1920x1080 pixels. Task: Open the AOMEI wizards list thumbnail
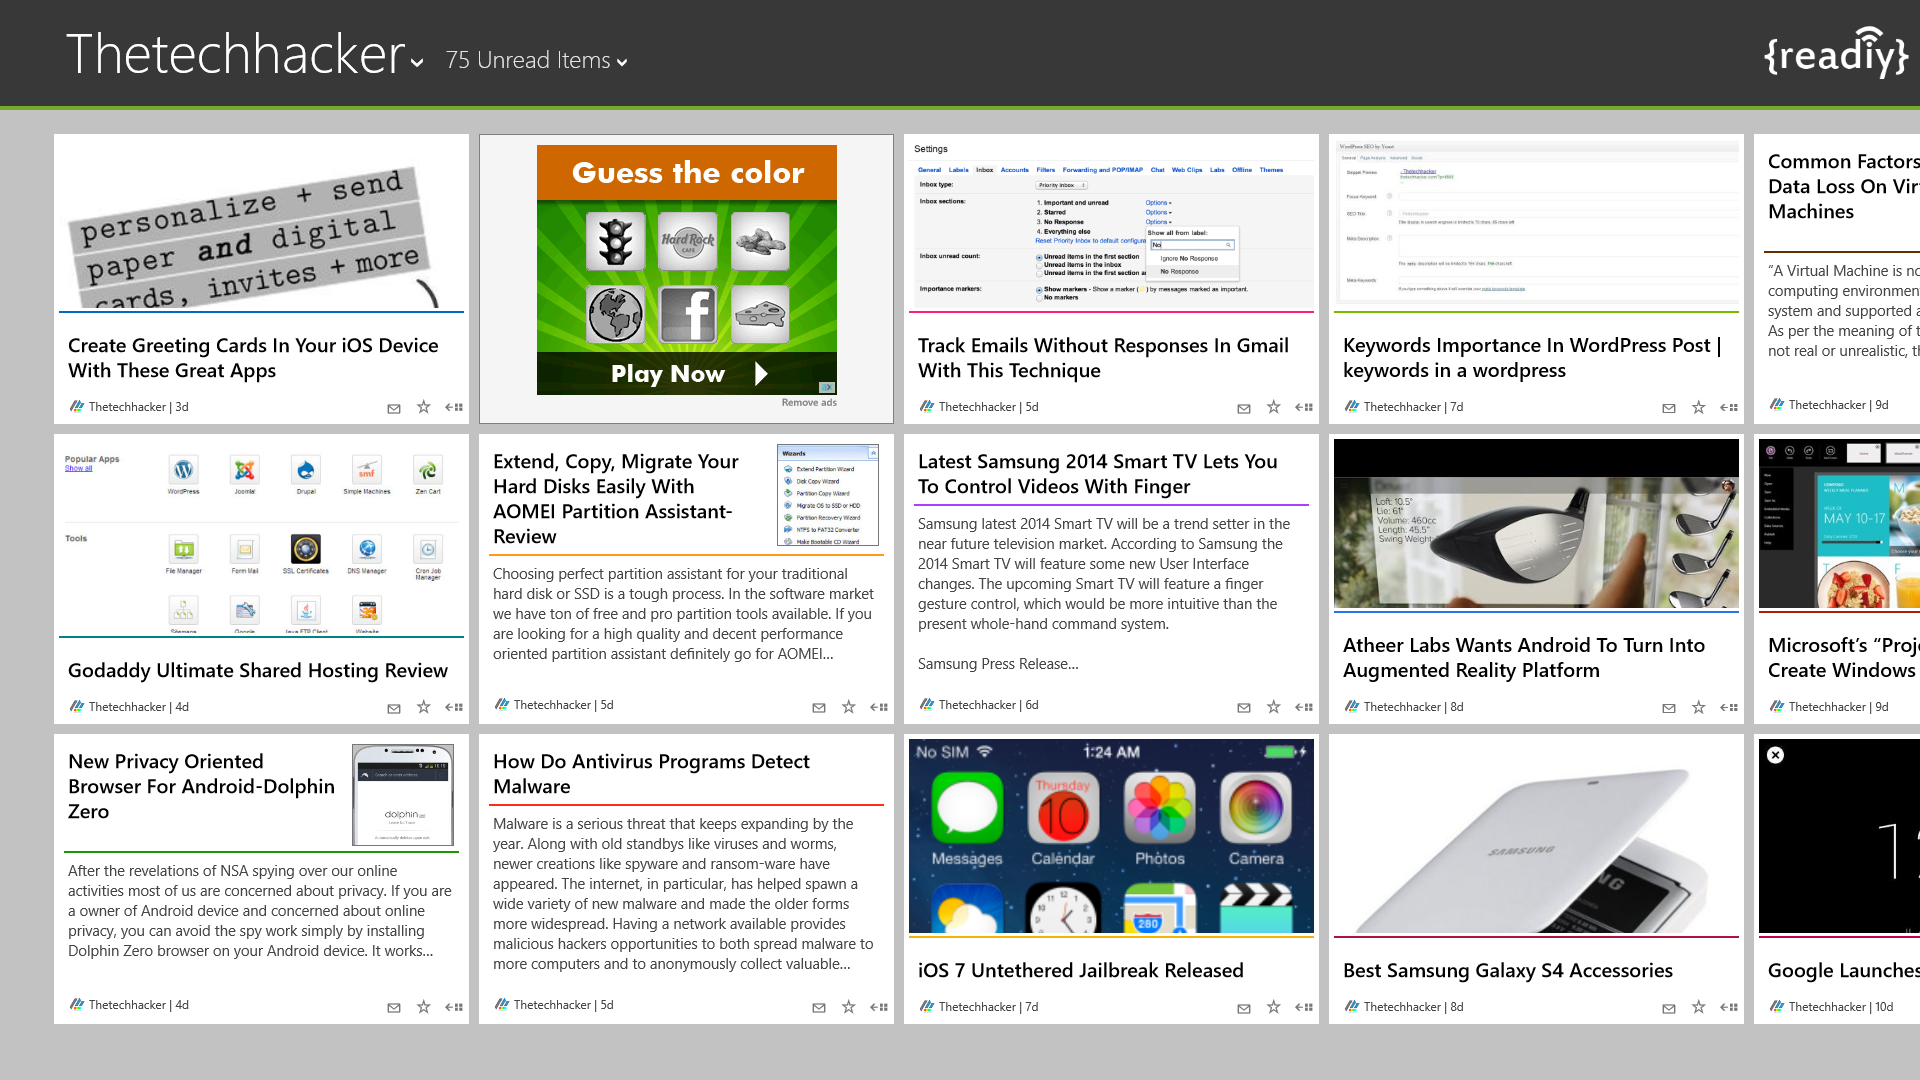click(x=828, y=495)
